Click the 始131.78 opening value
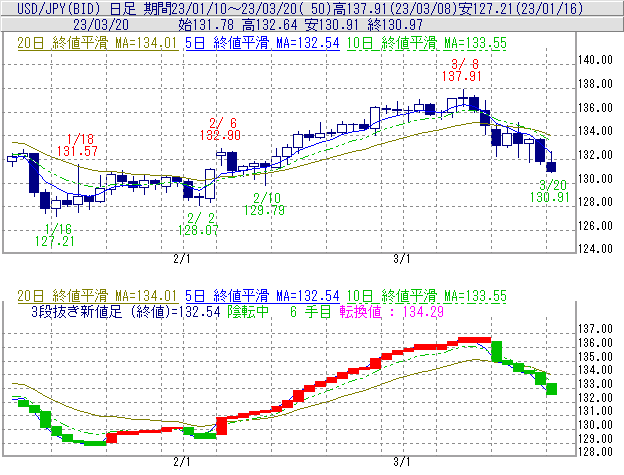The height and width of the screenshot is (475, 624). [x=206, y=25]
